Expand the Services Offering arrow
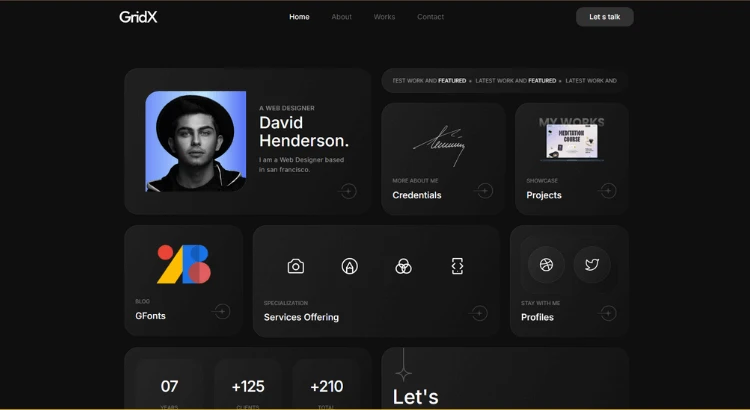750x410 pixels. [479, 313]
